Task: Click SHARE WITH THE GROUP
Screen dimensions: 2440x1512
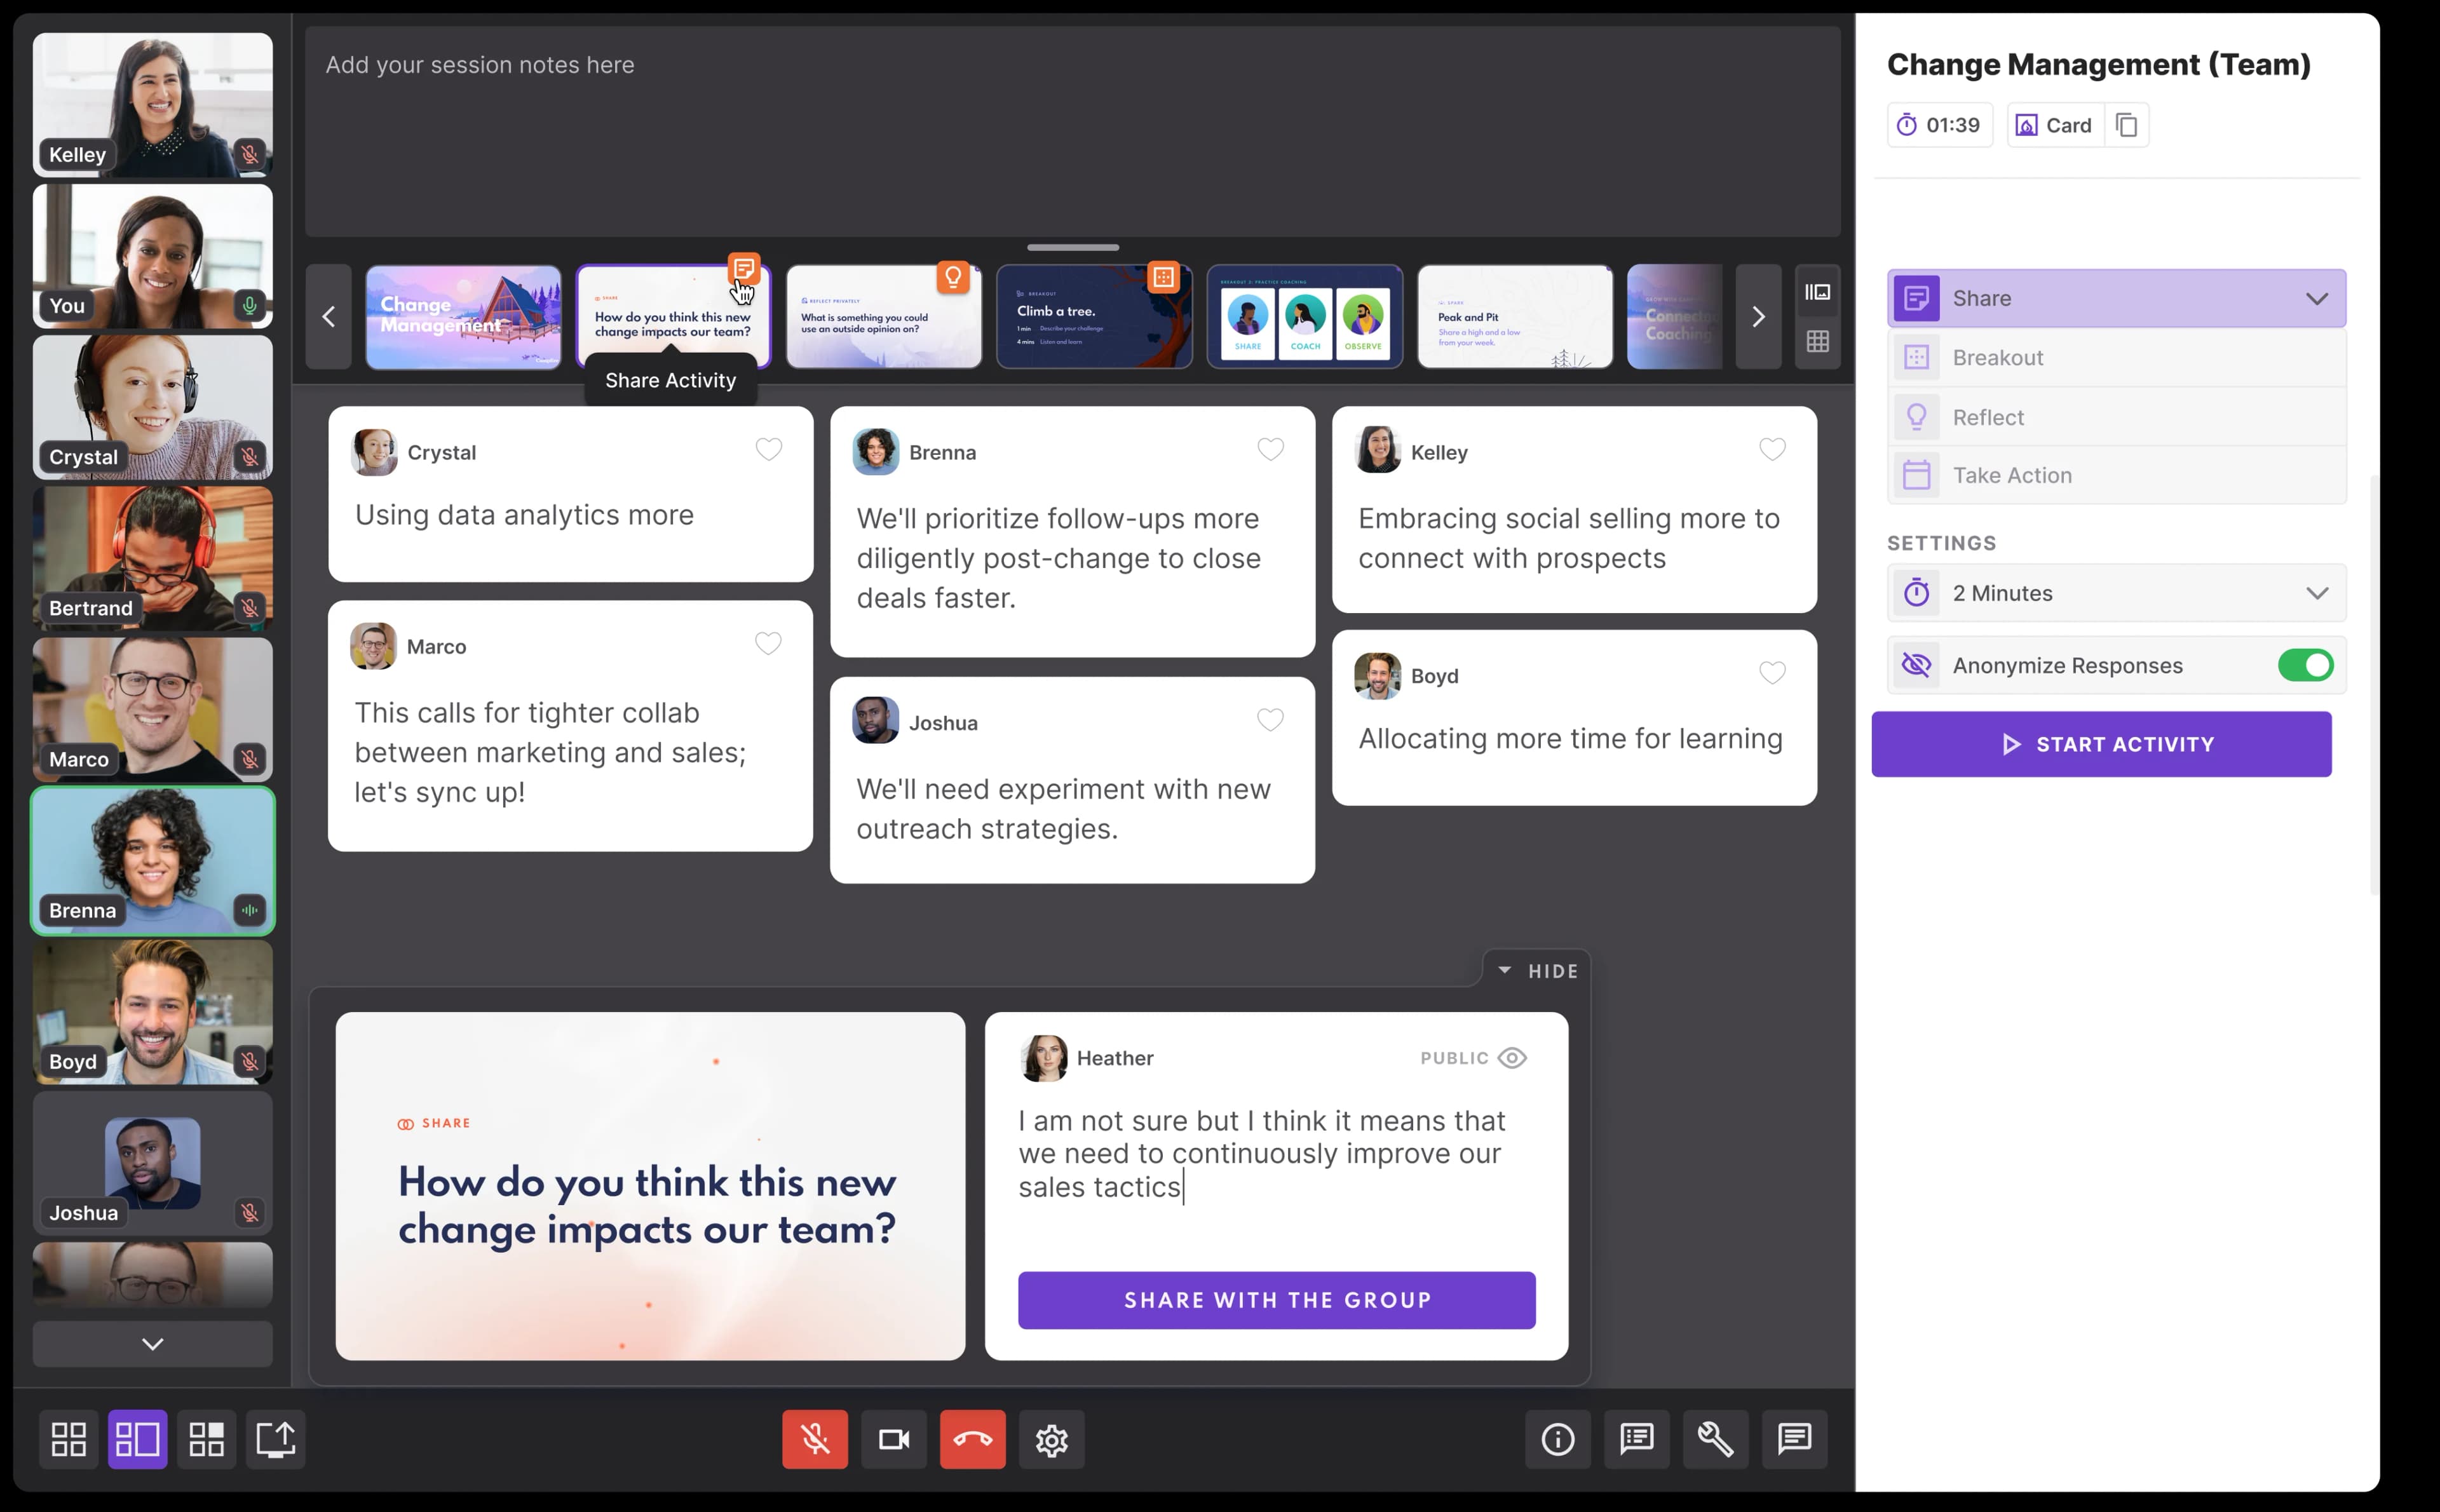Action: [x=1276, y=1300]
